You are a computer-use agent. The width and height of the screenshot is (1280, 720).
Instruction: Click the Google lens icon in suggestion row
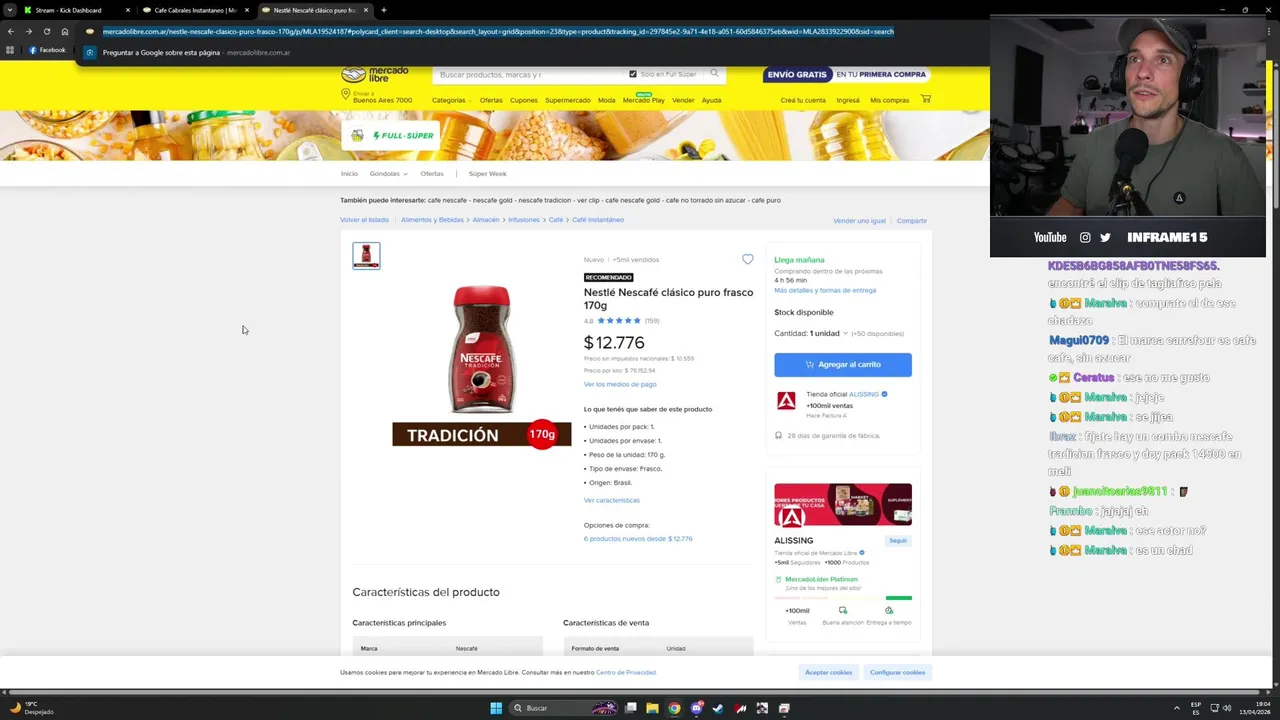point(90,52)
